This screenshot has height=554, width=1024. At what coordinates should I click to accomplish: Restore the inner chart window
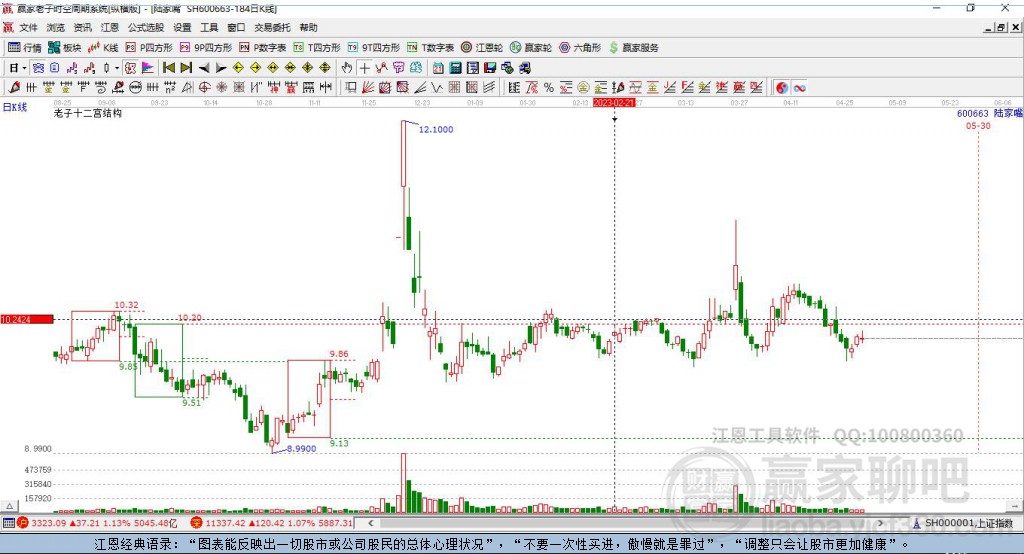(x=1001, y=27)
